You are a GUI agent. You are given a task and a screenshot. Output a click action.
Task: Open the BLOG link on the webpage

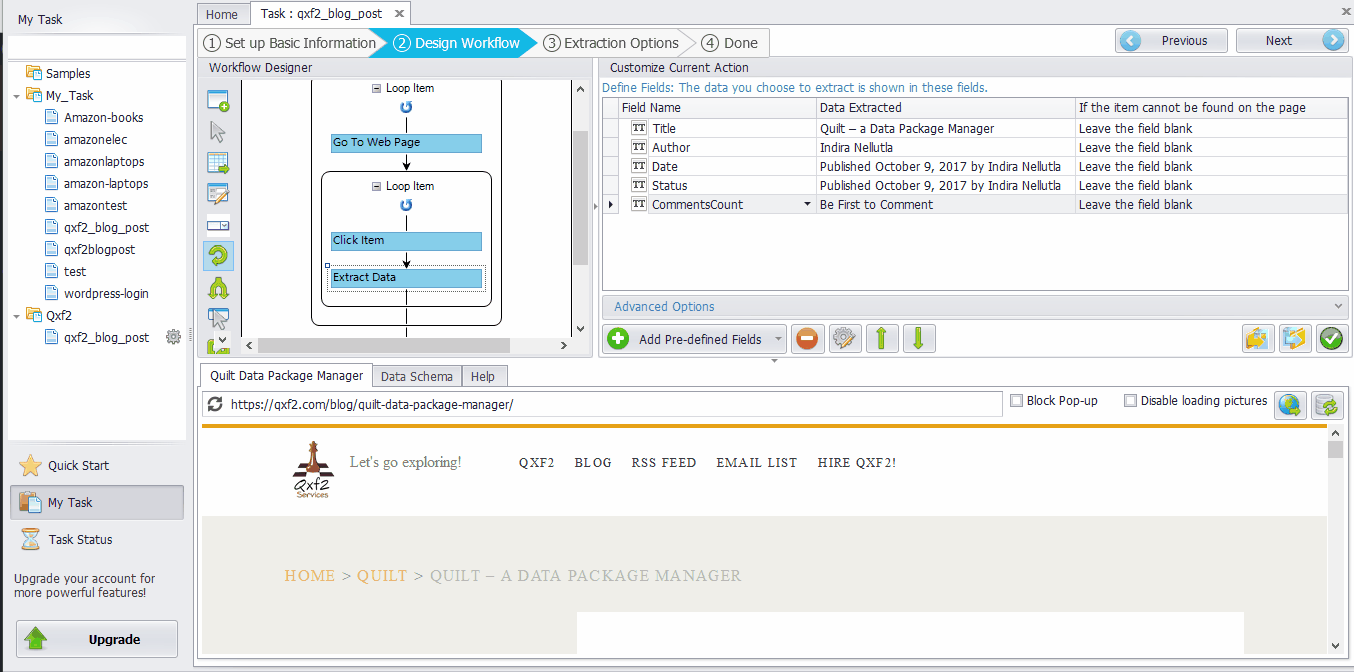click(x=593, y=462)
